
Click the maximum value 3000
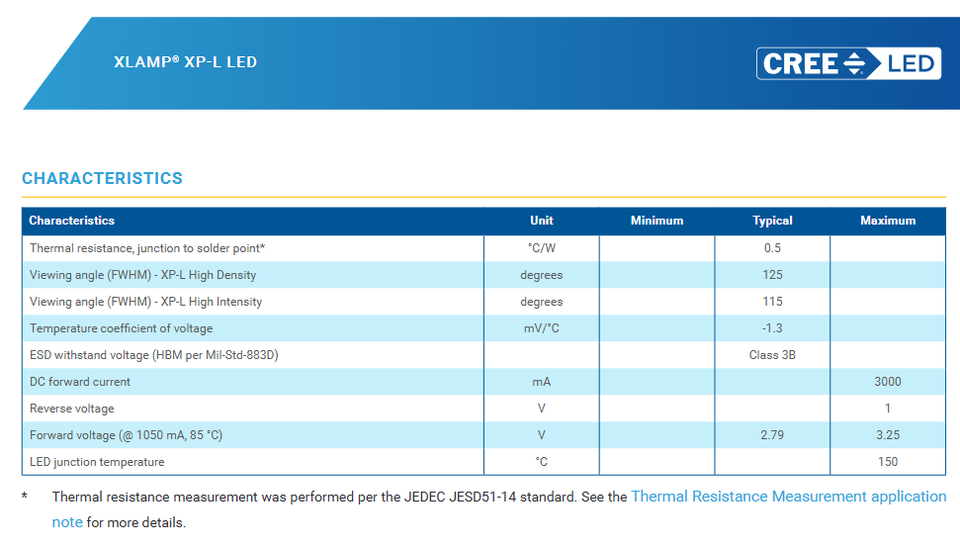click(x=888, y=381)
